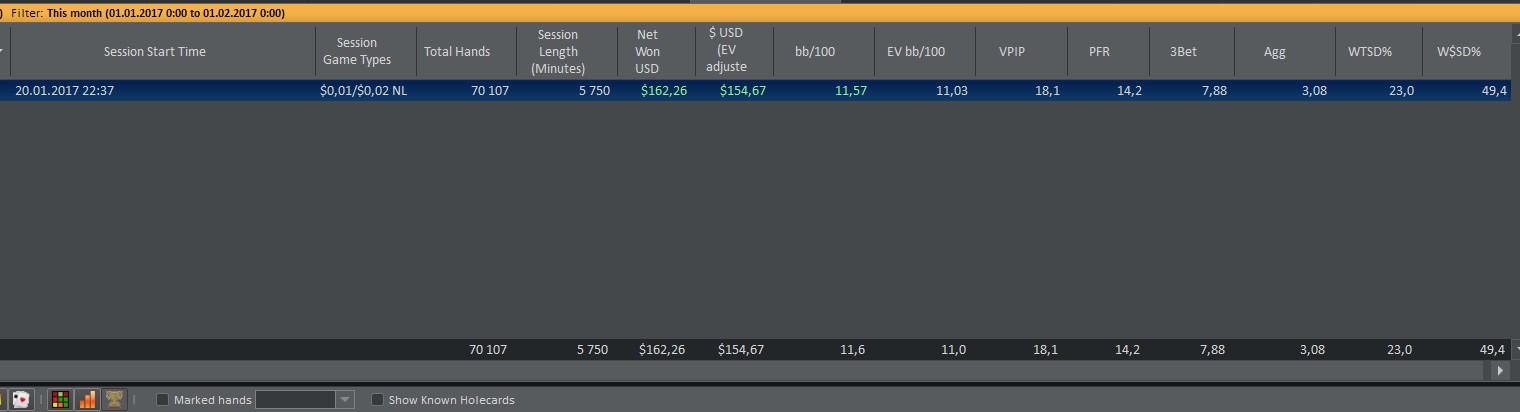Image resolution: width=1520 pixels, height=412 pixels.
Task: Sort by $ USD (EV adjusted) header
Action: click(x=726, y=52)
